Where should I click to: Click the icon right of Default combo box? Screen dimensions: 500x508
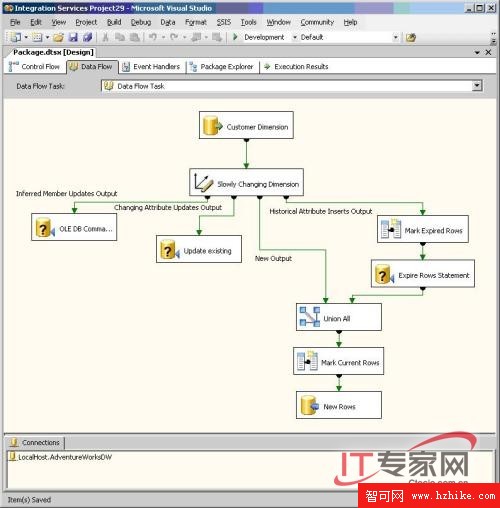pyautogui.click(x=411, y=37)
